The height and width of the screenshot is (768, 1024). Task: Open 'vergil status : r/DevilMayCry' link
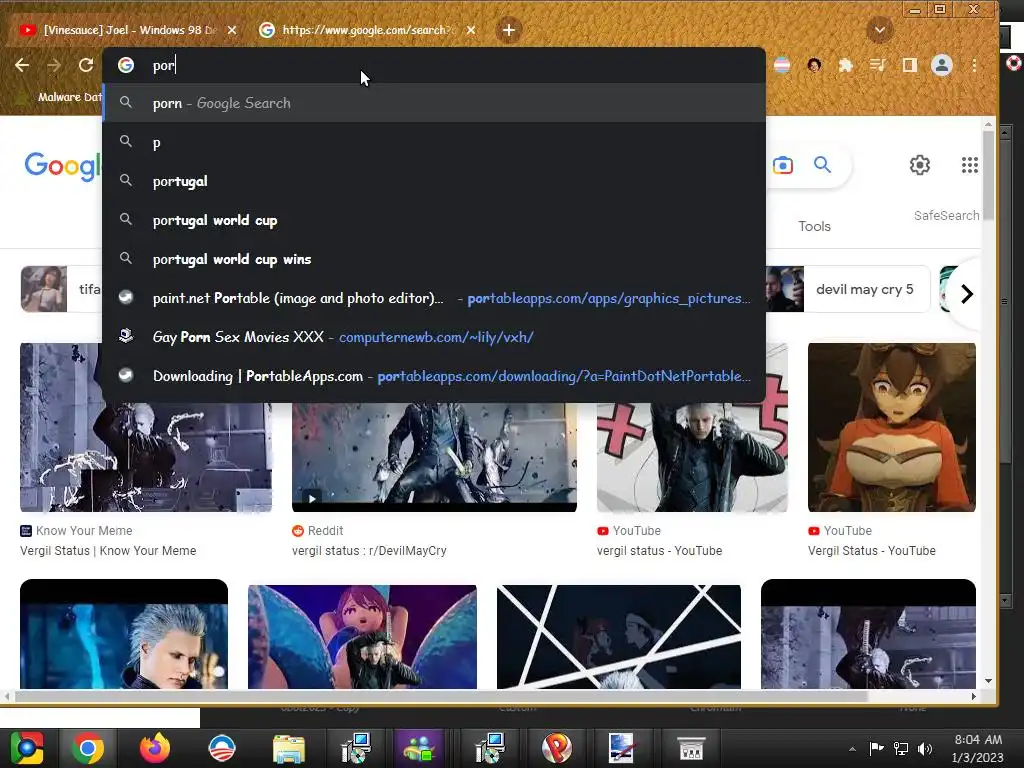click(369, 551)
